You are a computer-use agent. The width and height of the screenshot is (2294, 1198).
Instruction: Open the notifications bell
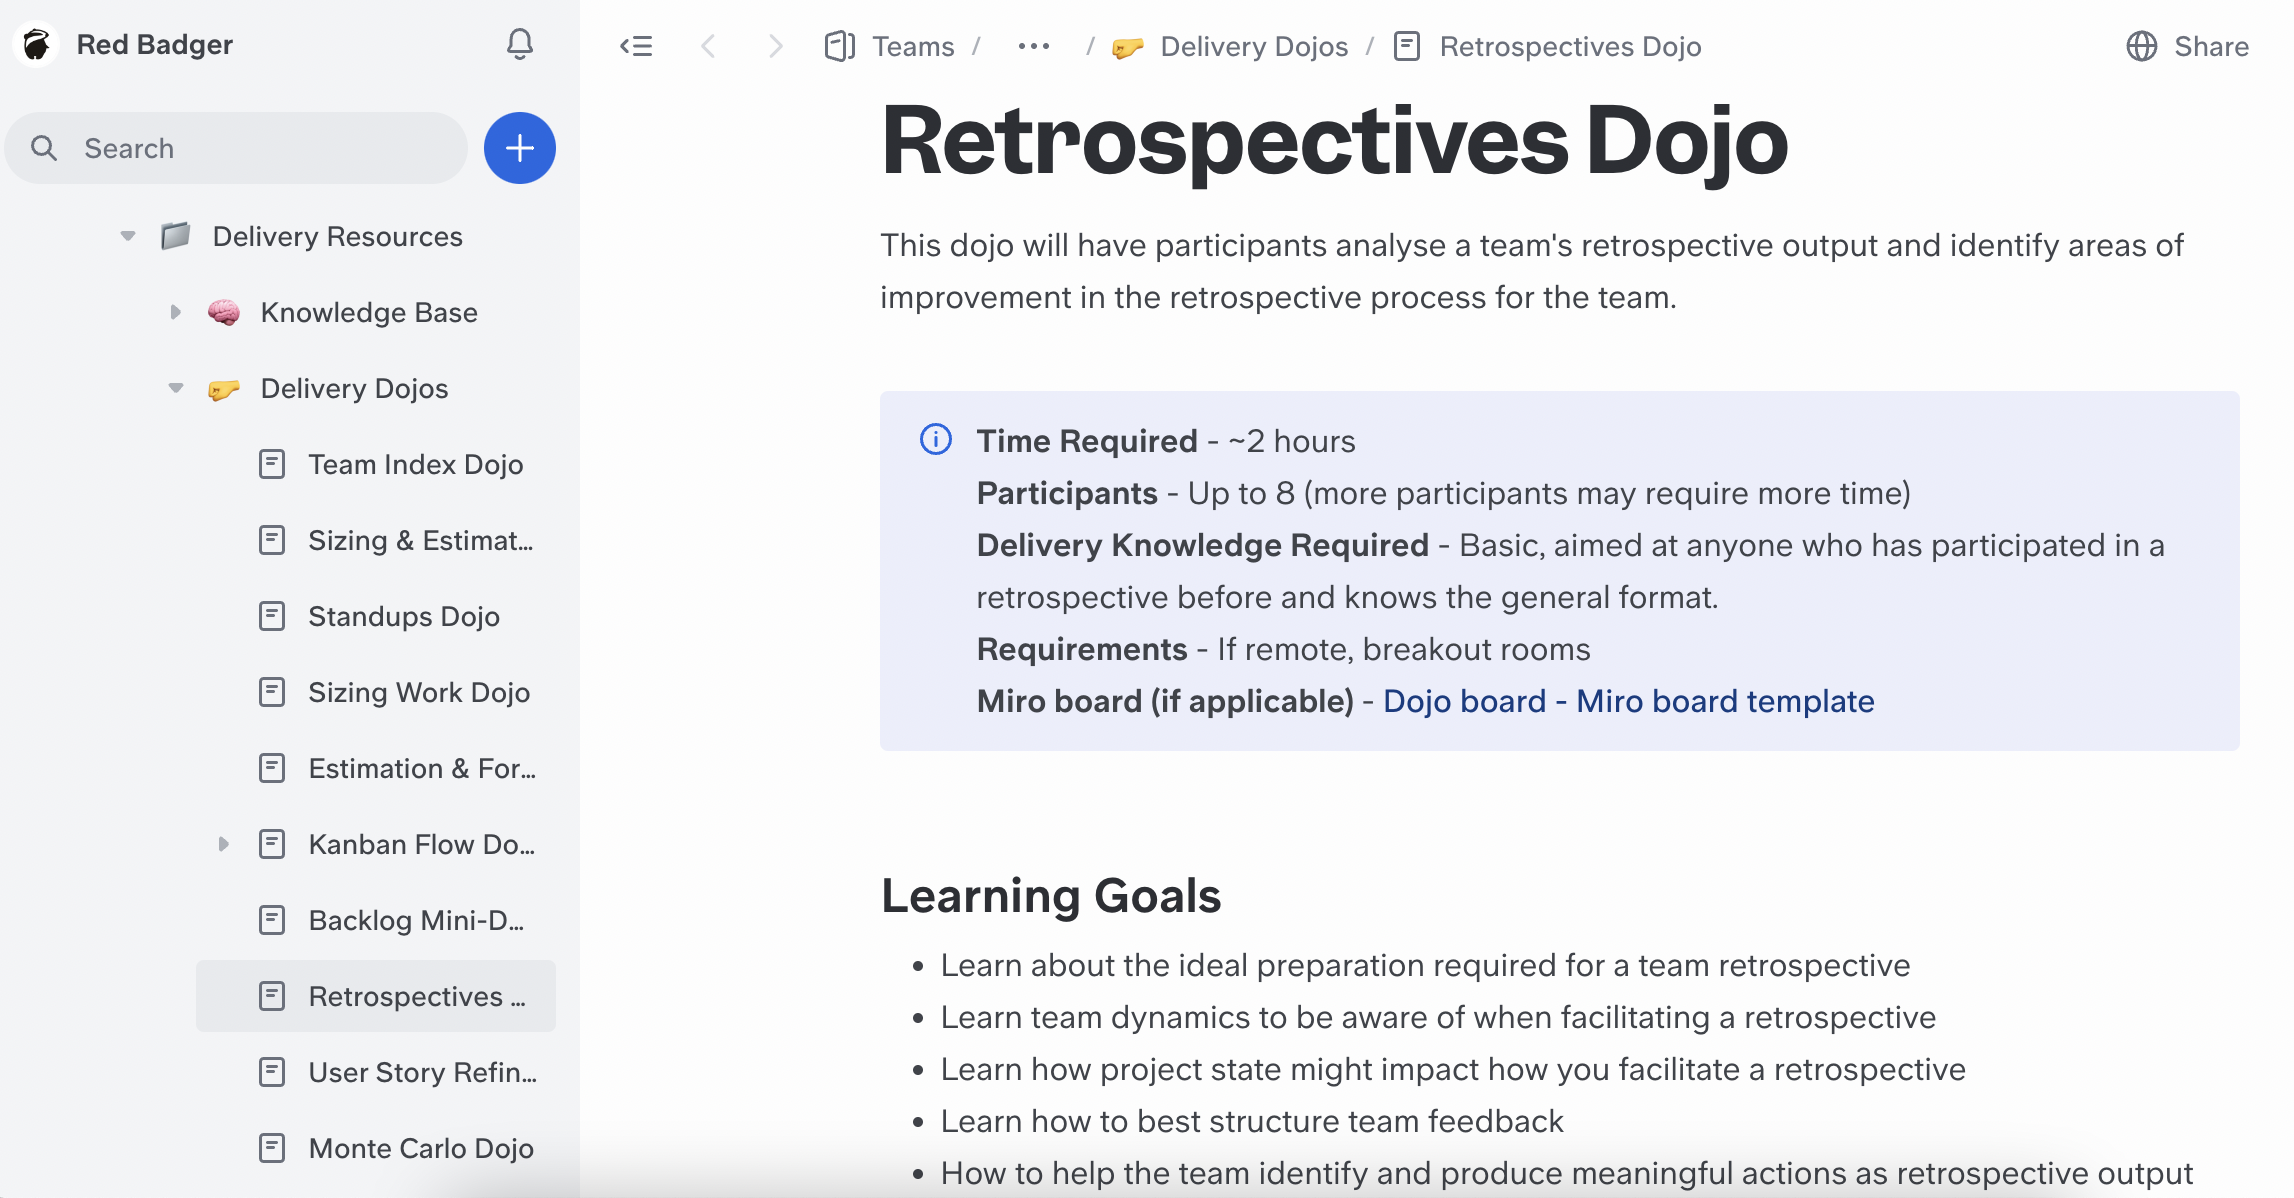(519, 44)
